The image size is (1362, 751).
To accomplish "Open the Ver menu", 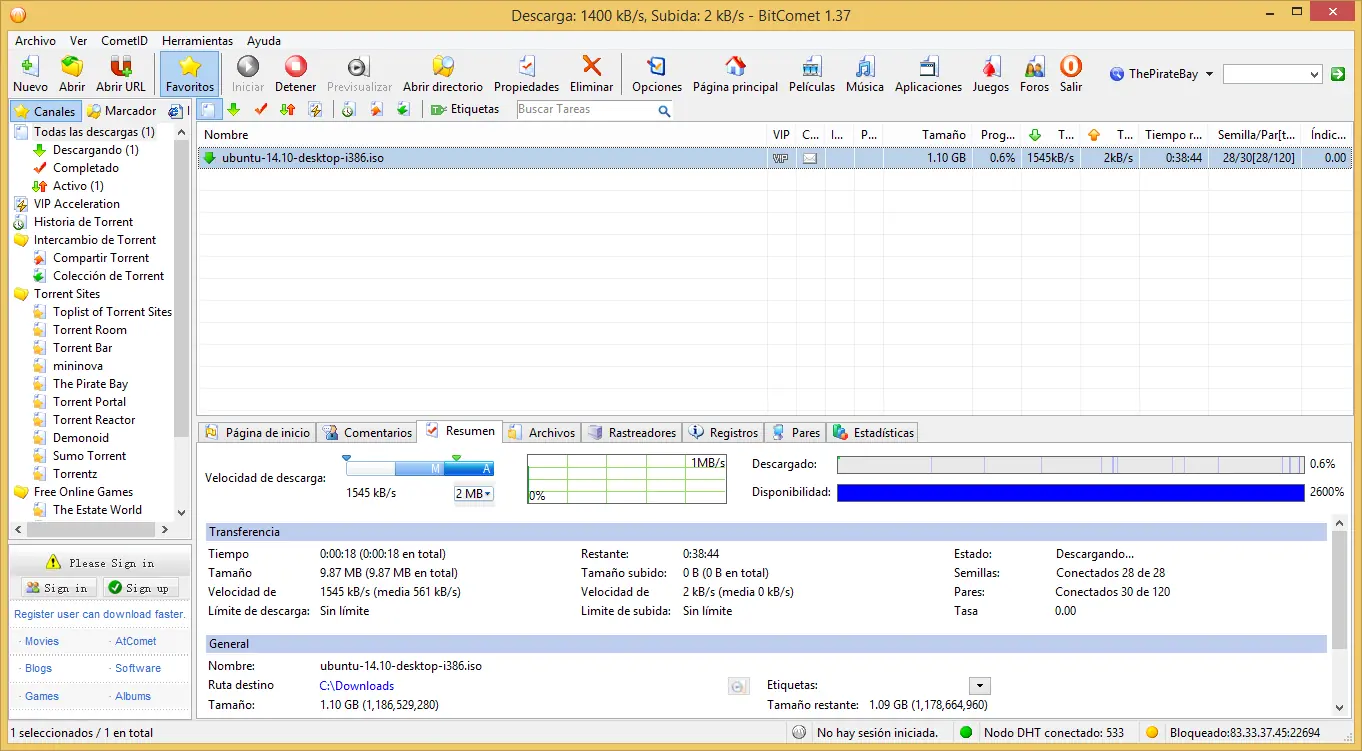I will (x=78, y=41).
